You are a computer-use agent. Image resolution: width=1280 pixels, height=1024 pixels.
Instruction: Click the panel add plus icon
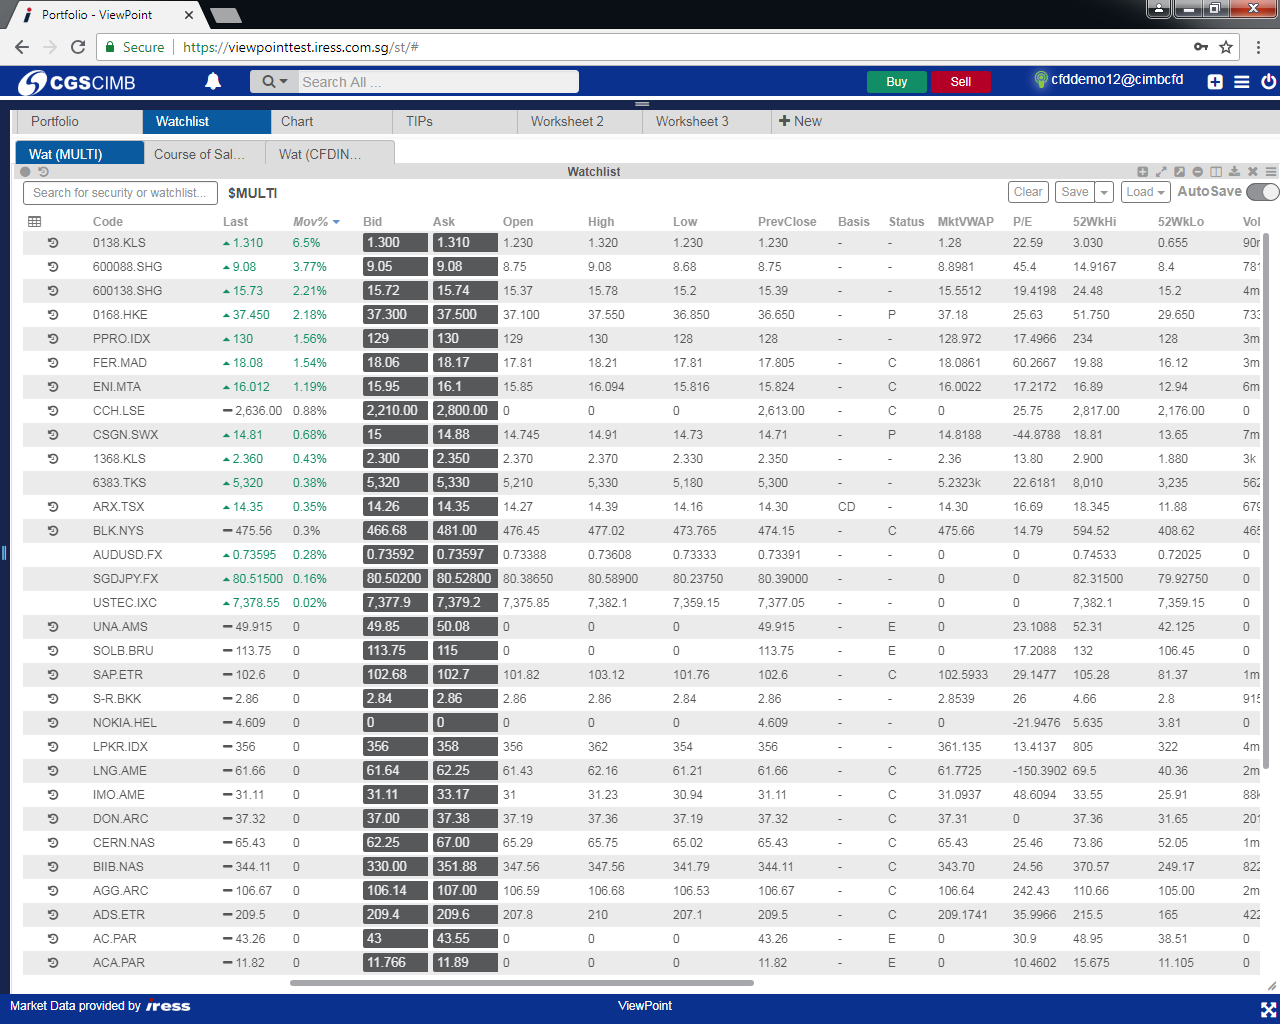(x=1143, y=172)
